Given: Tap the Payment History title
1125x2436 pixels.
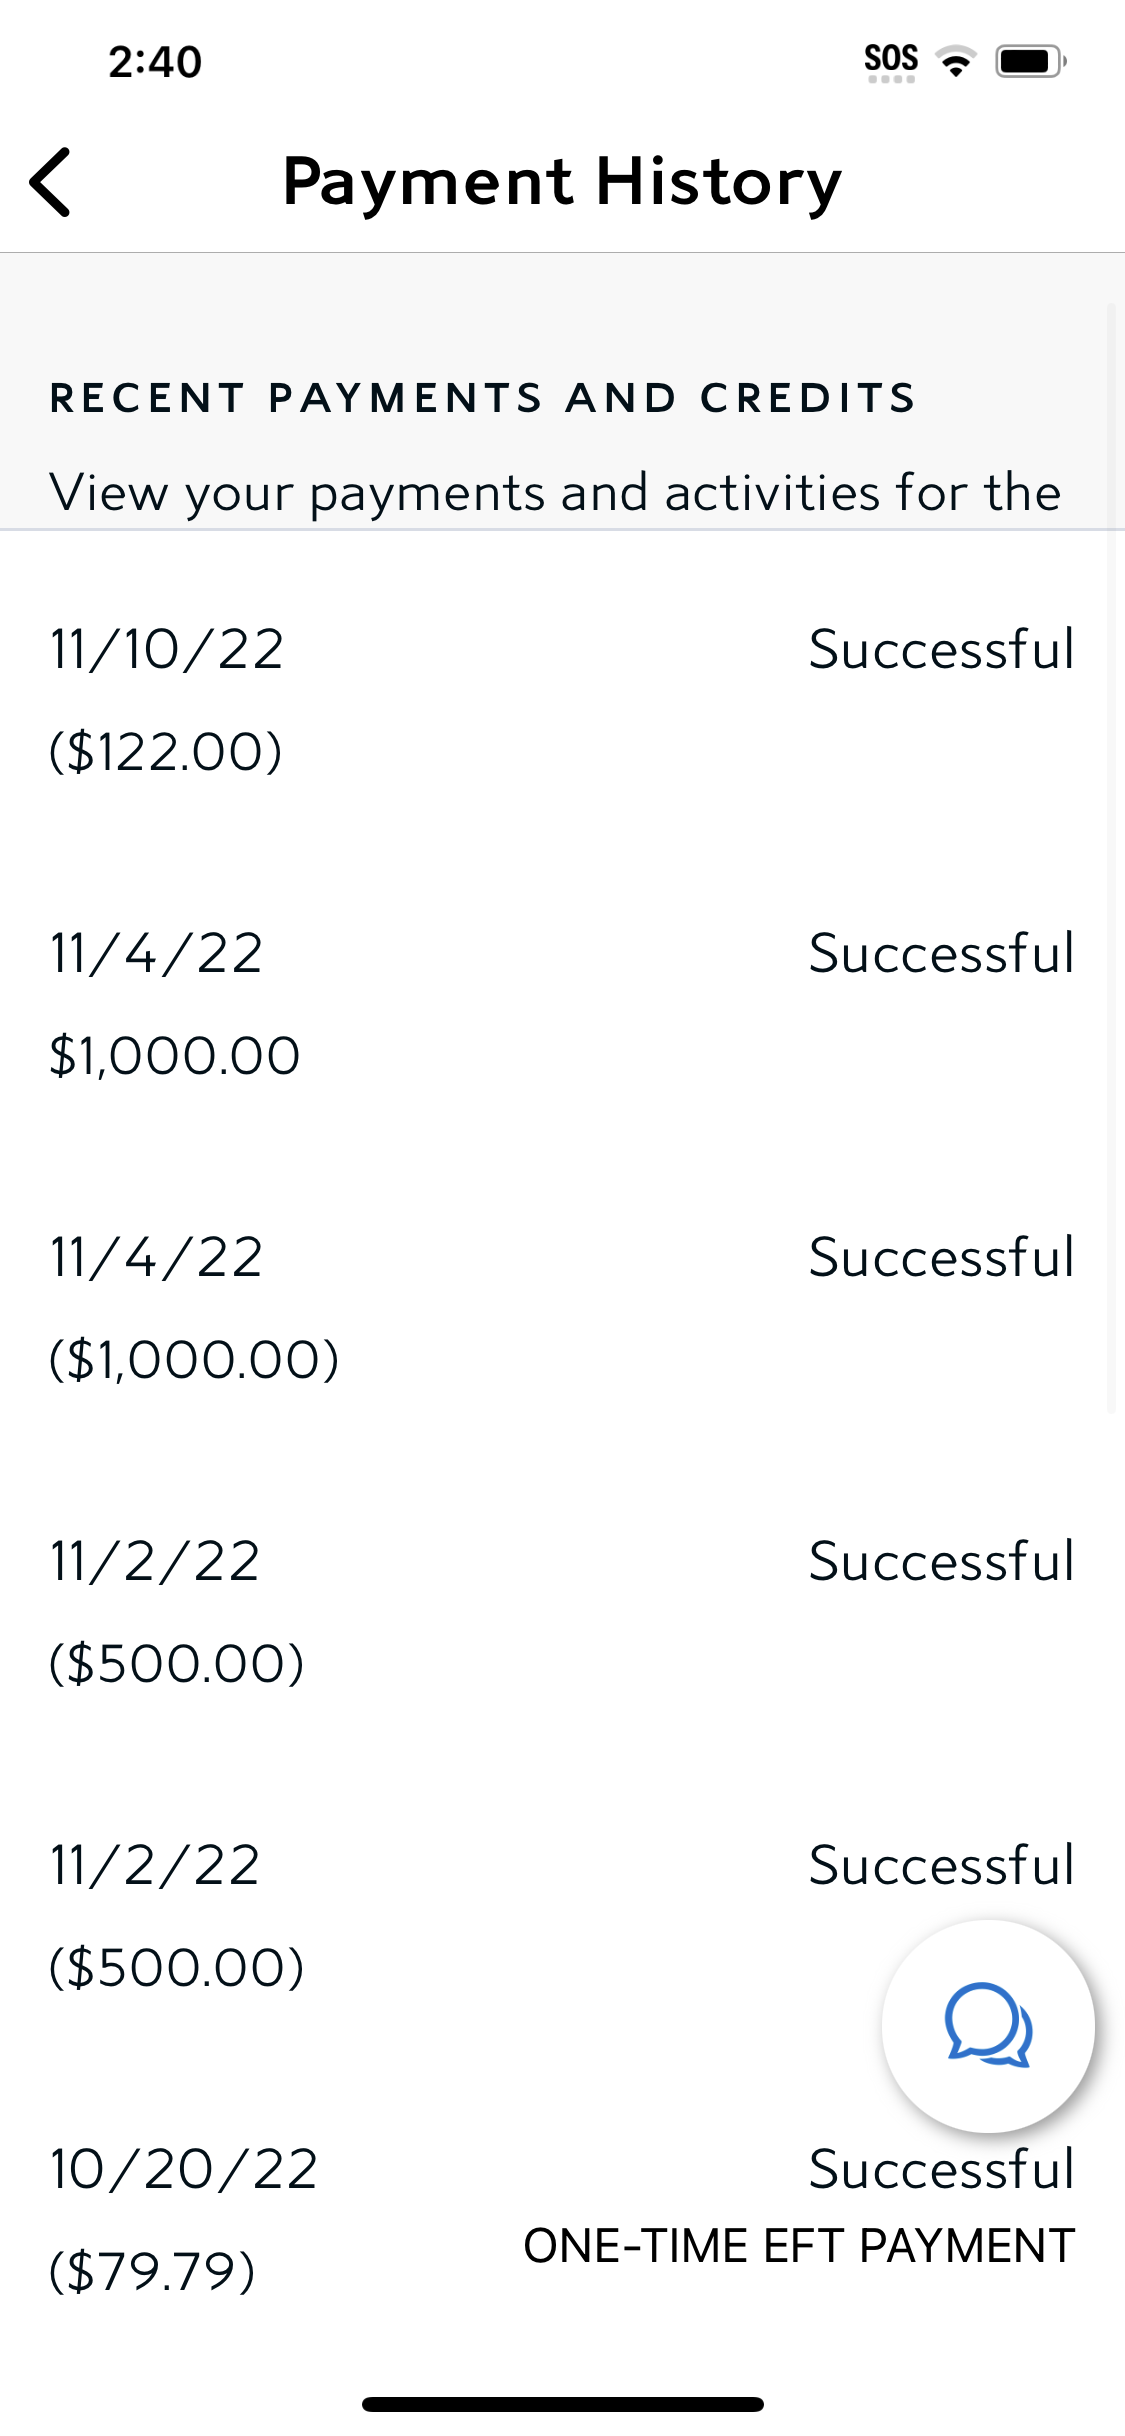Looking at the screenshot, I should pyautogui.click(x=562, y=182).
